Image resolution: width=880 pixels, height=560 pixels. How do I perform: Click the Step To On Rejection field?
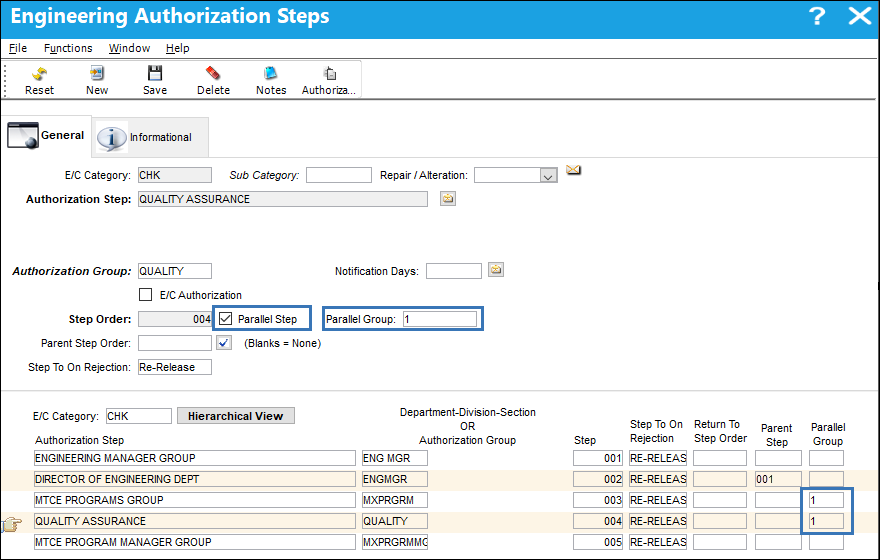tap(175, 367)
